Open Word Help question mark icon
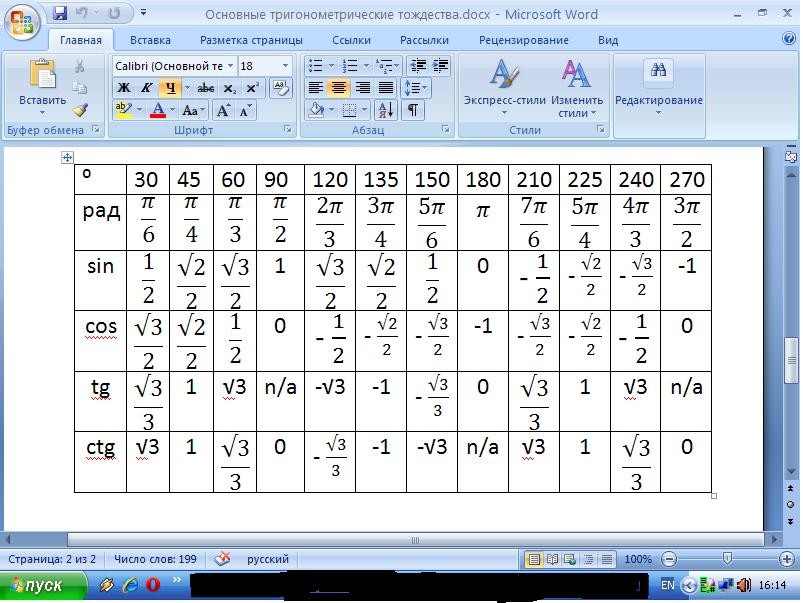The image size is (803, 603). click(789, 39)
